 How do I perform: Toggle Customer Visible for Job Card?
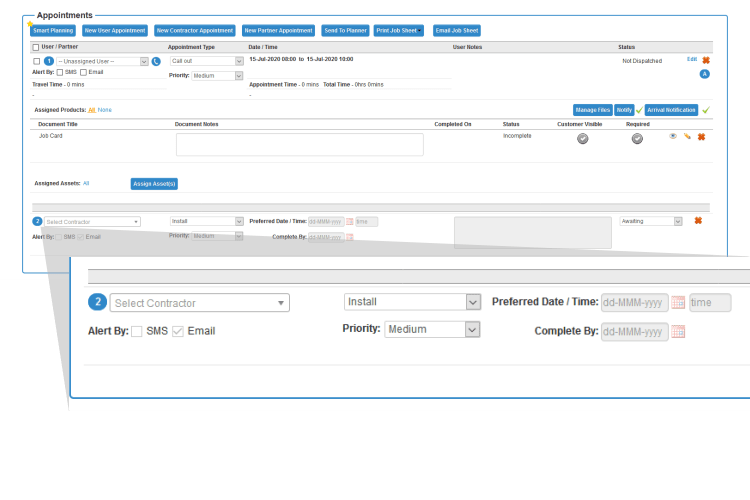coord(582,138)
